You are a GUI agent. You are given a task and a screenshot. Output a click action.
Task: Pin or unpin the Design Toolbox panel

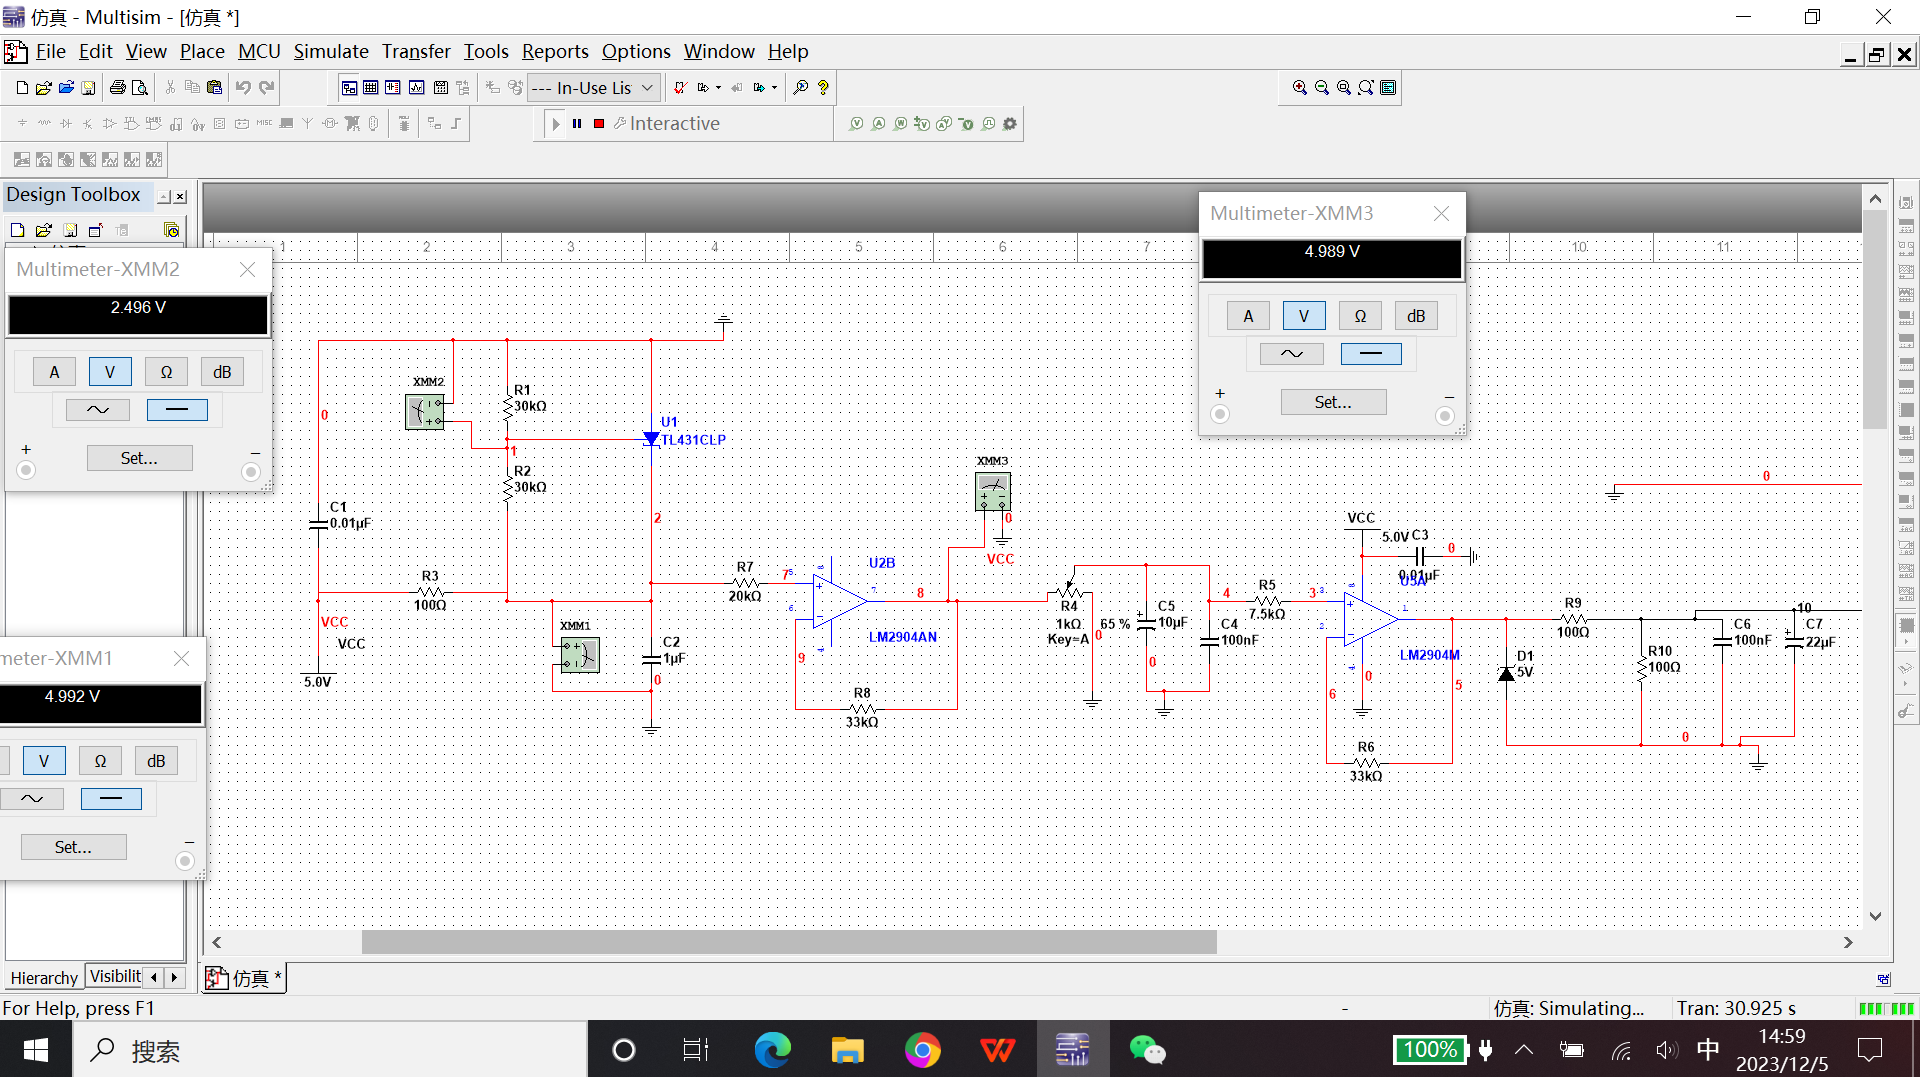(x=164, y=196)
